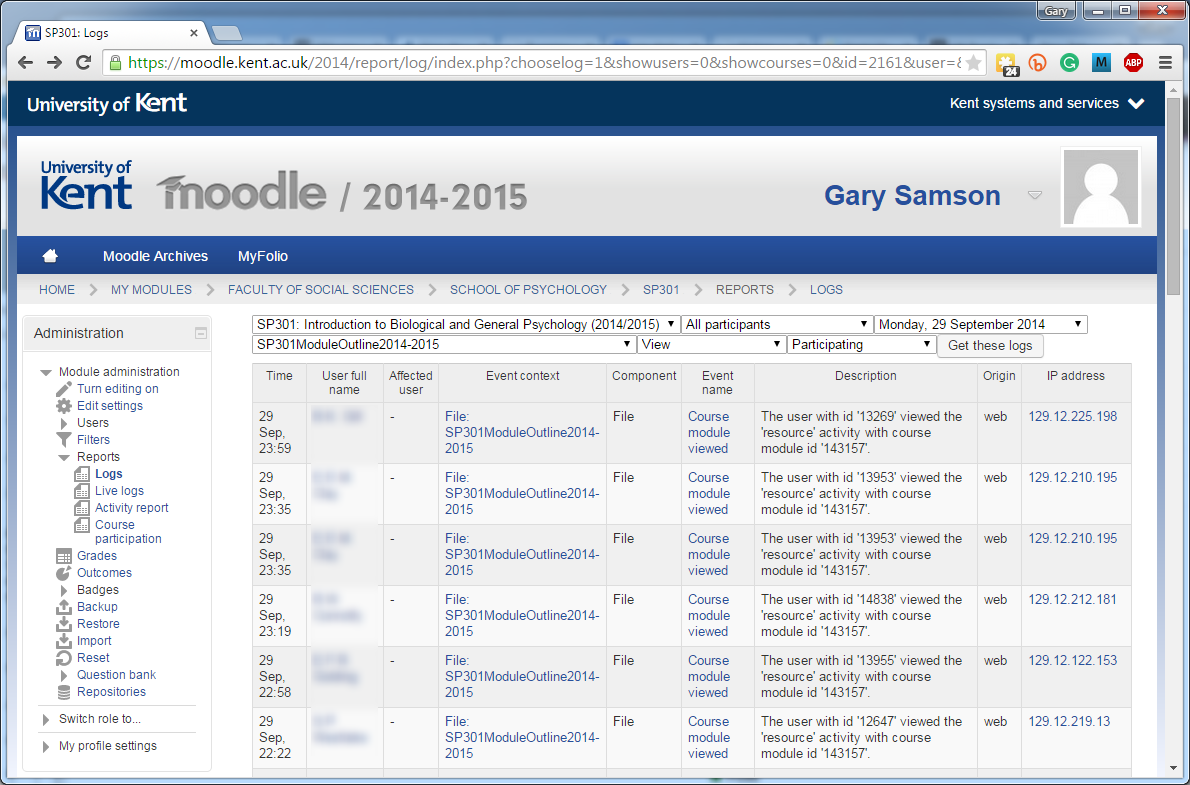Open the All participants dropdown
The height and width of the screenshot is (785, 1190).
(776, 323)
